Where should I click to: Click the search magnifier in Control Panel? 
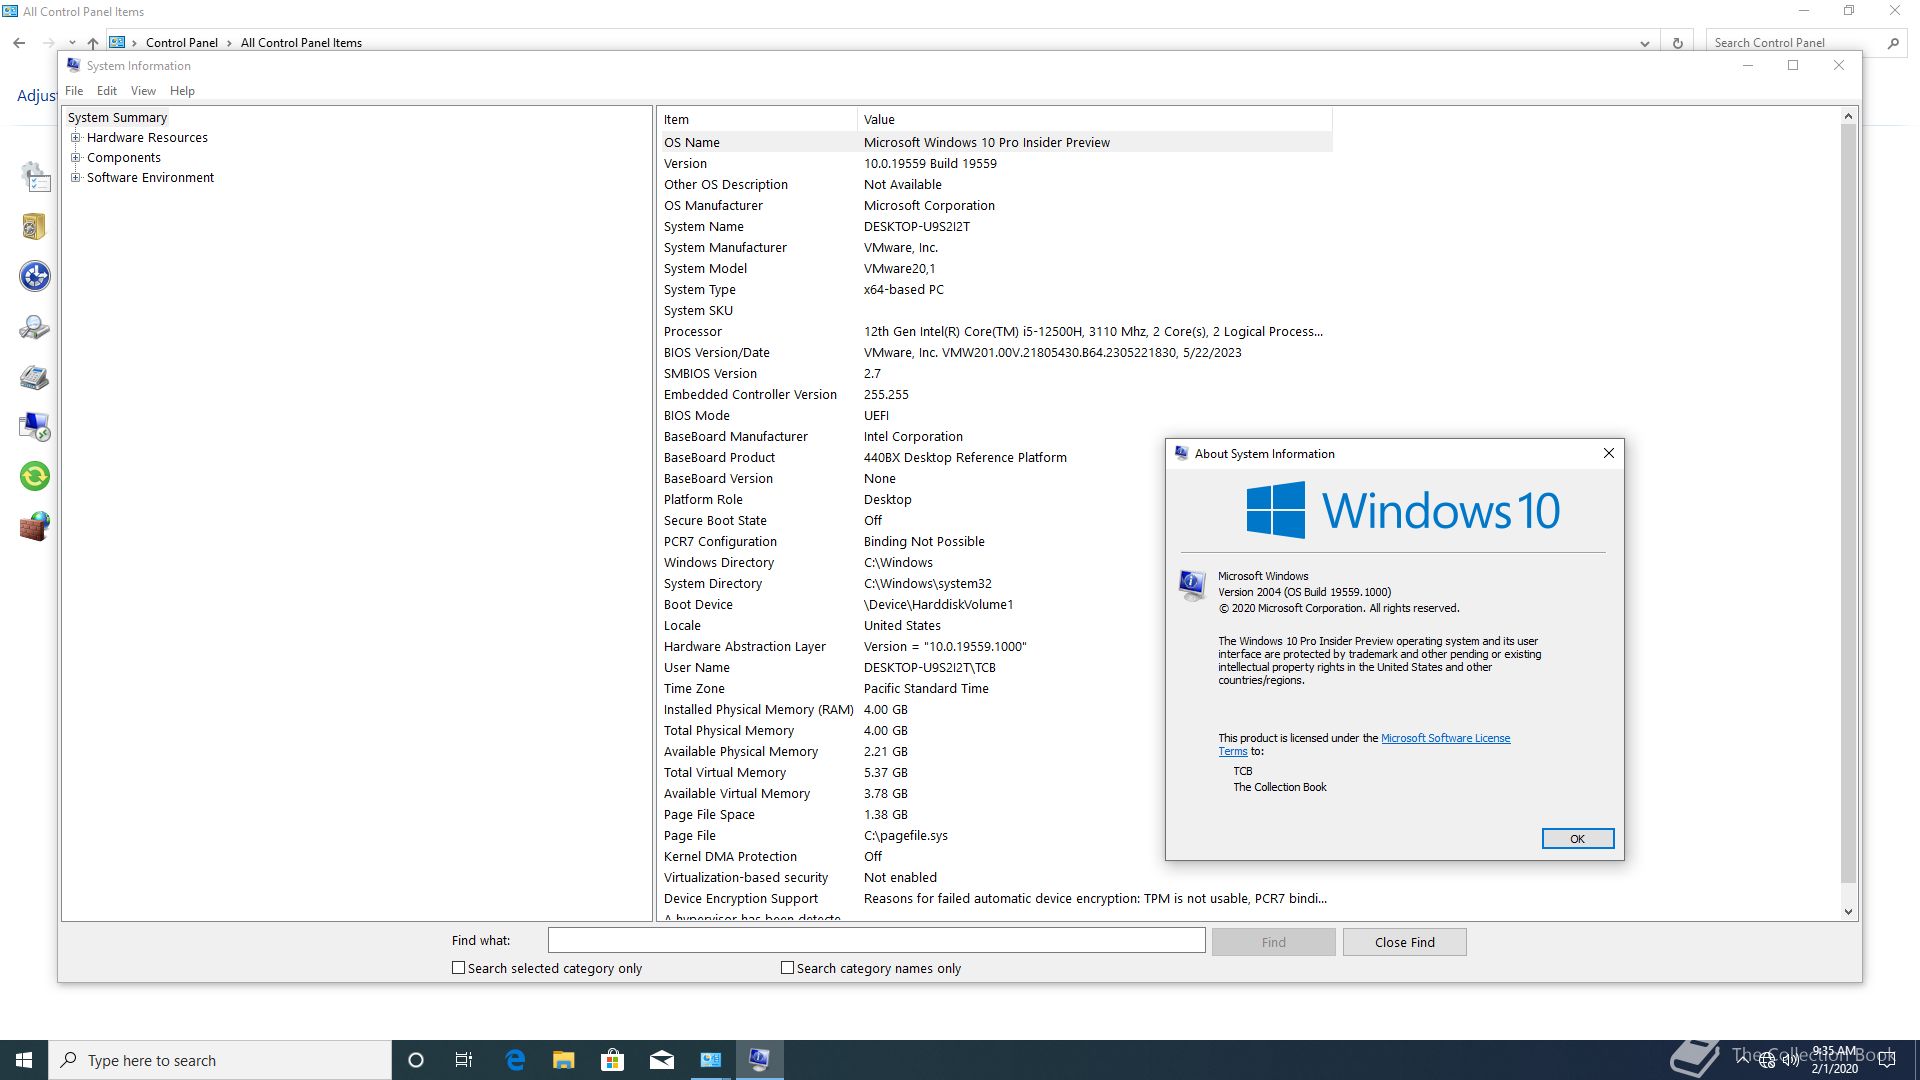(x=1893, y=43)
